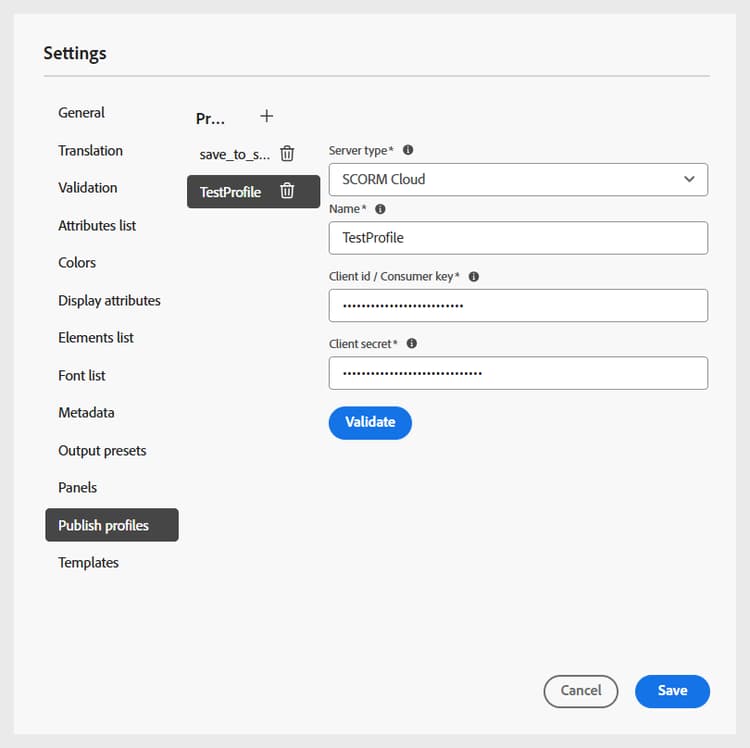Show info tooltip for Server type
This screenshot has height=748, width=750.
408,150
